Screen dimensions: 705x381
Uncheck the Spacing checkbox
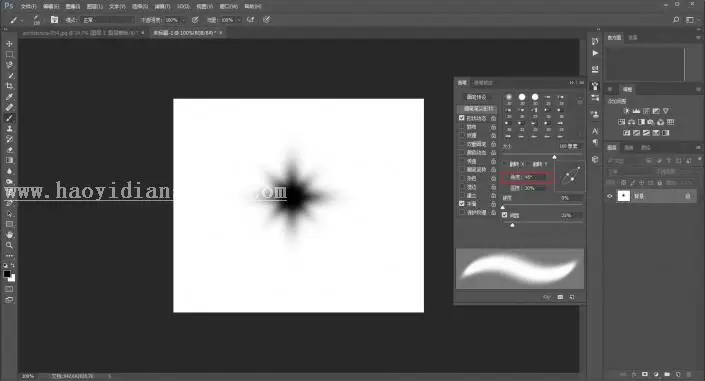click(x=505, y=215)
